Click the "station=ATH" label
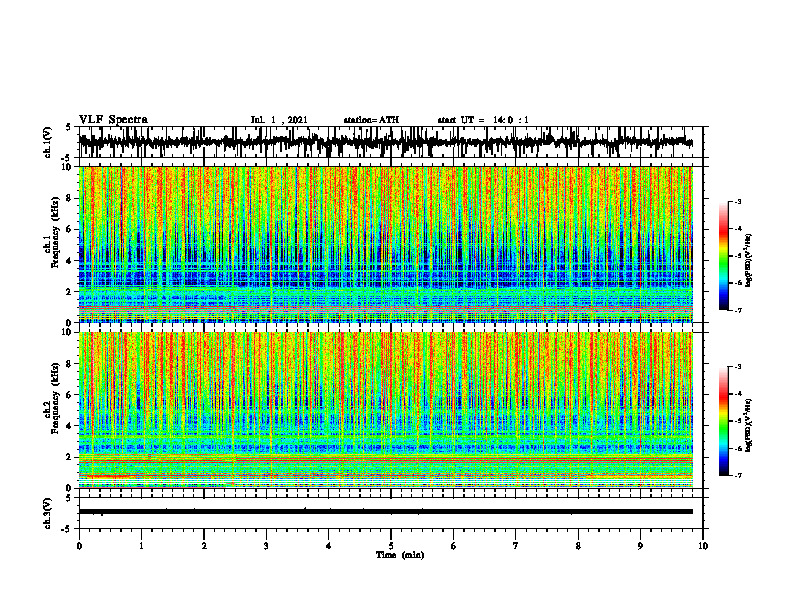 click(371, 120)
